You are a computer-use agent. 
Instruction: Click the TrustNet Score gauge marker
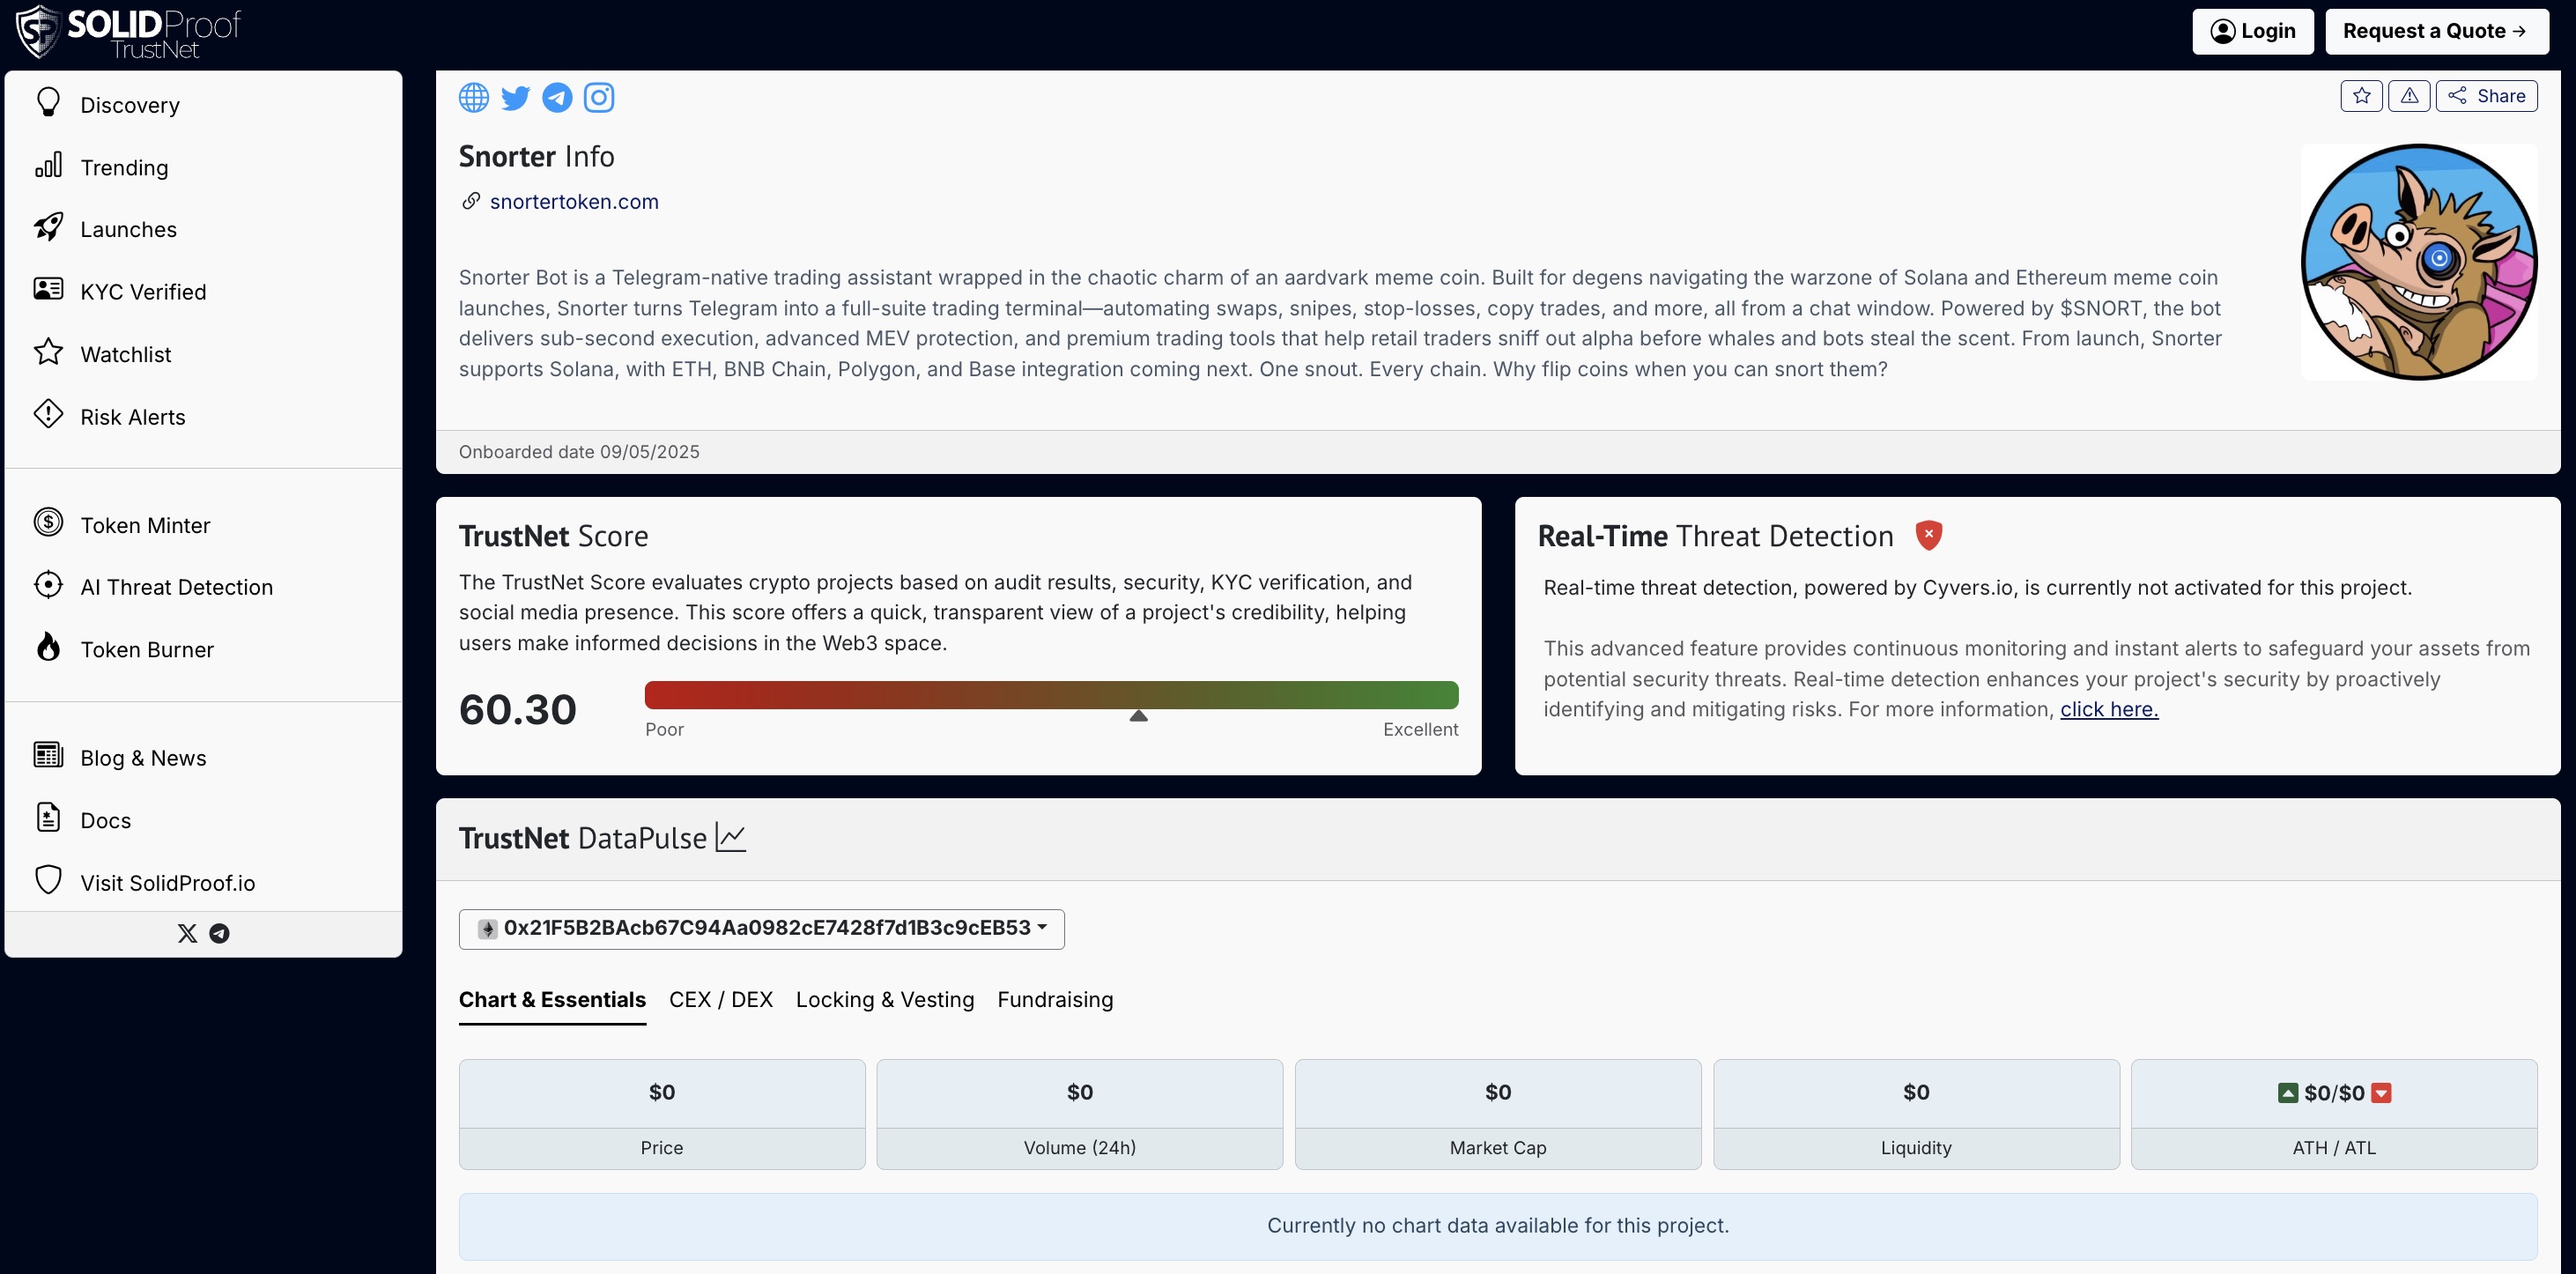1137,716
